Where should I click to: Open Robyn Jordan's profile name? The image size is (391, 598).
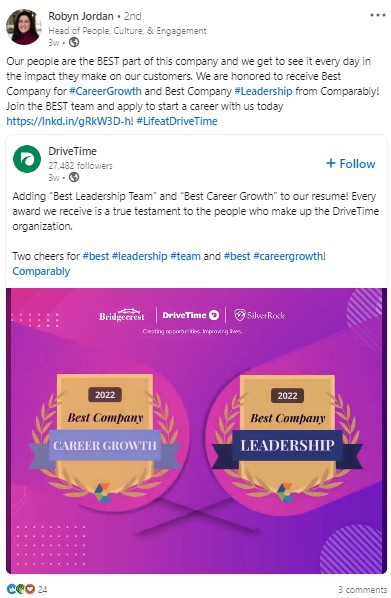coord(81,16)
